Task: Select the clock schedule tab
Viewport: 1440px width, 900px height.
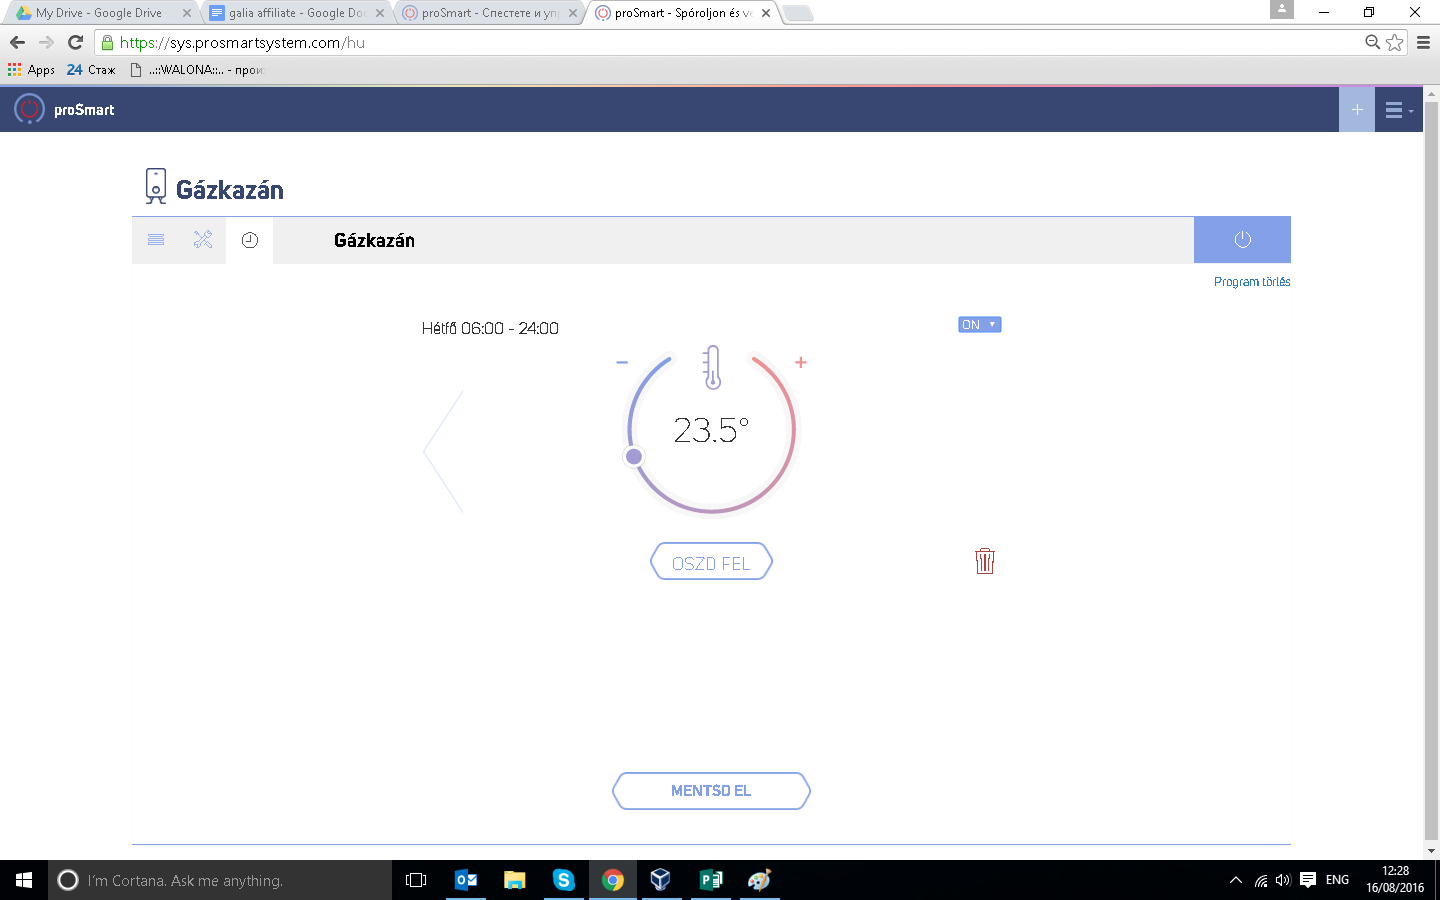Action: pos(250,240)
